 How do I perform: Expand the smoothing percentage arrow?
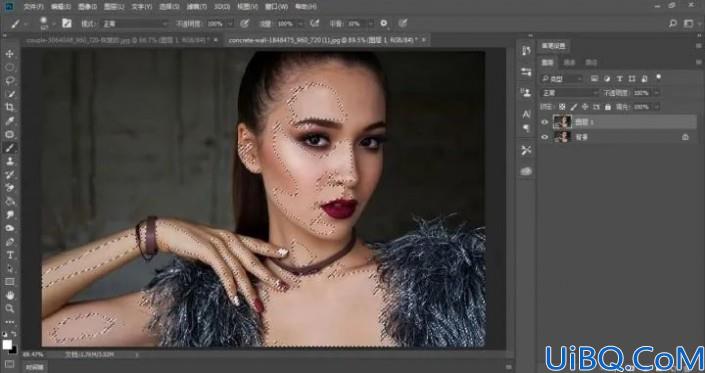(x=371, y=23)
